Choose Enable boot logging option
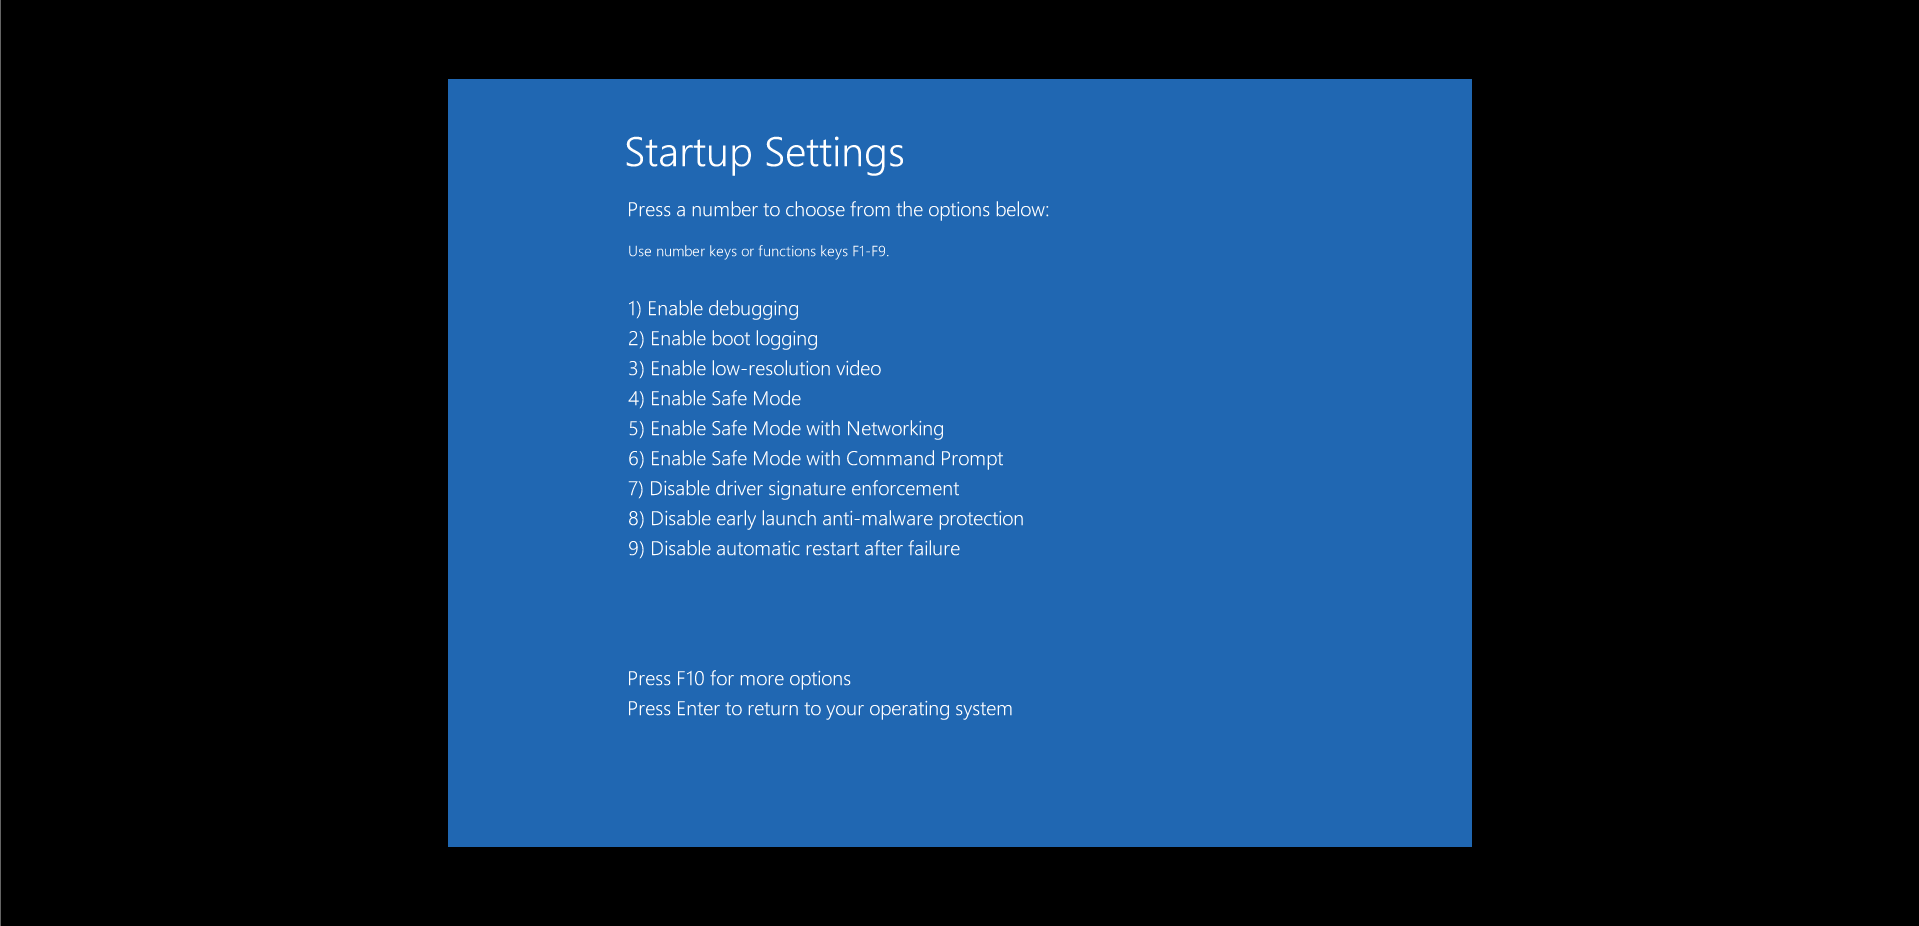Viewport: 1919px width, 926px height. tap(723, 339)
